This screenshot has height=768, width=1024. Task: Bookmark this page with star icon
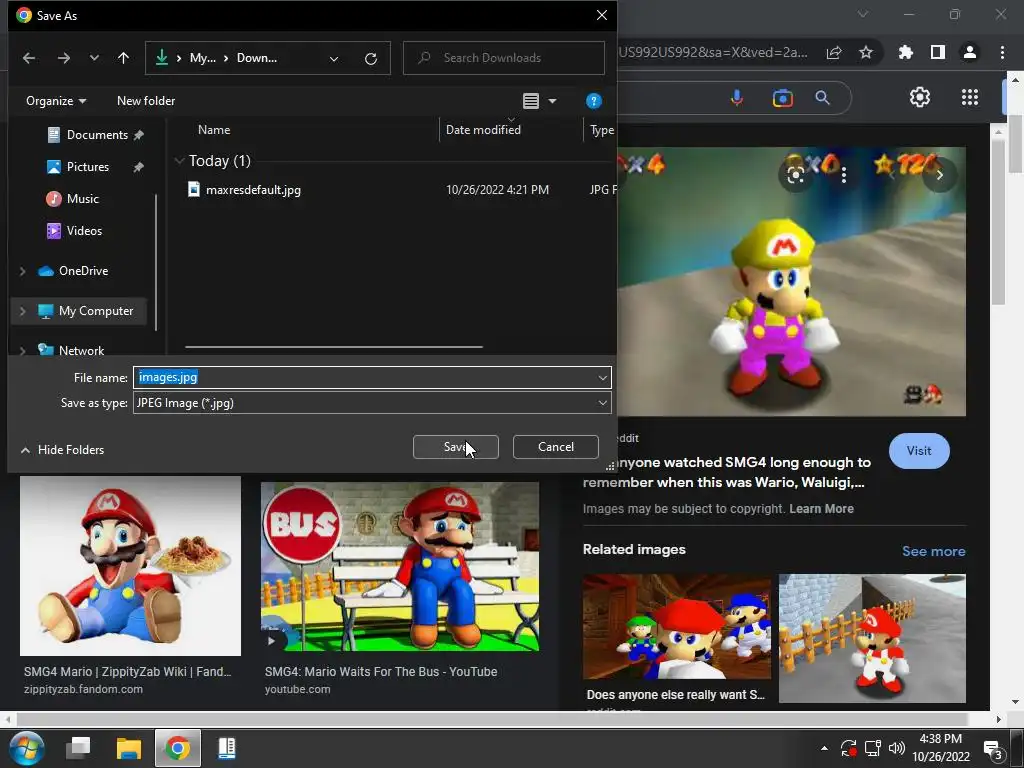866,52
